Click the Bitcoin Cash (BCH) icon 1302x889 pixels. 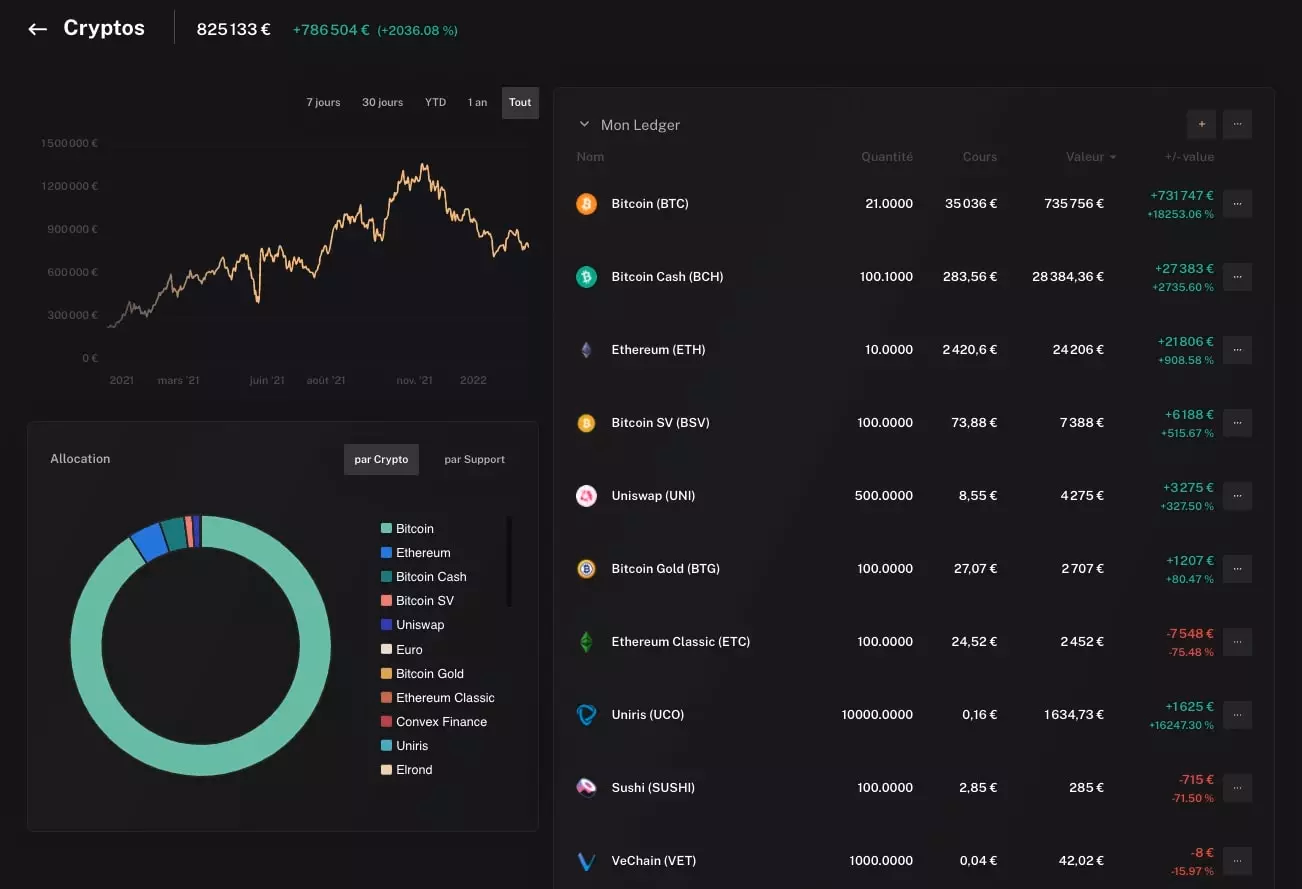[x=587, y=276]
